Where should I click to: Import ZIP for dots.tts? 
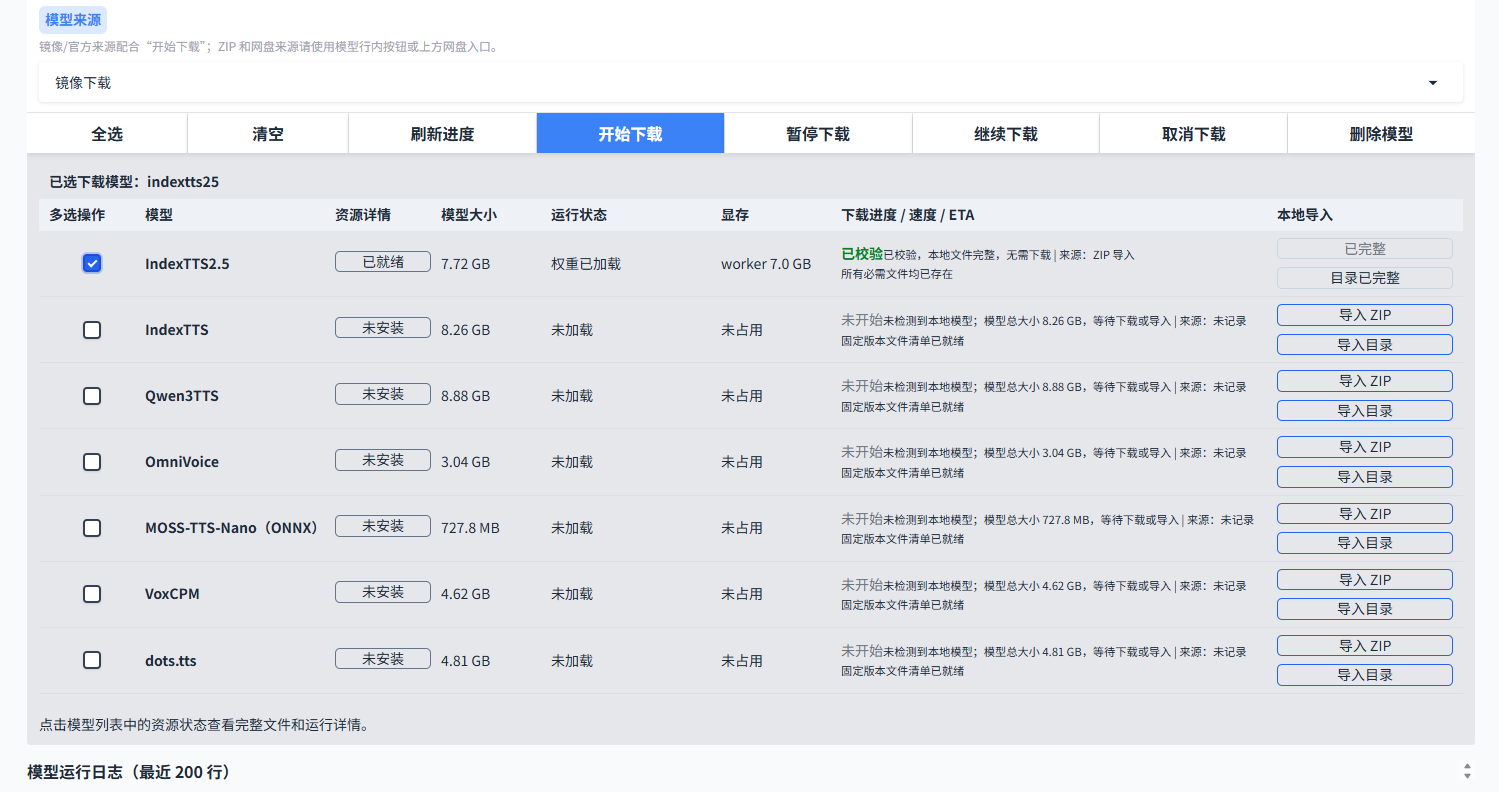(1365, 646)
